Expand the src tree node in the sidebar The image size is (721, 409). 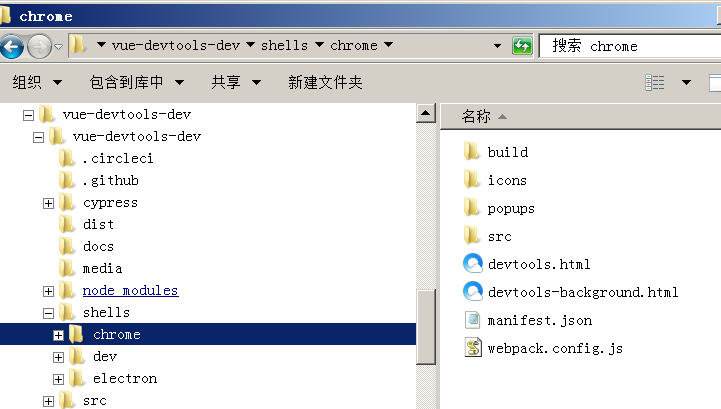(x=48, y=401)
